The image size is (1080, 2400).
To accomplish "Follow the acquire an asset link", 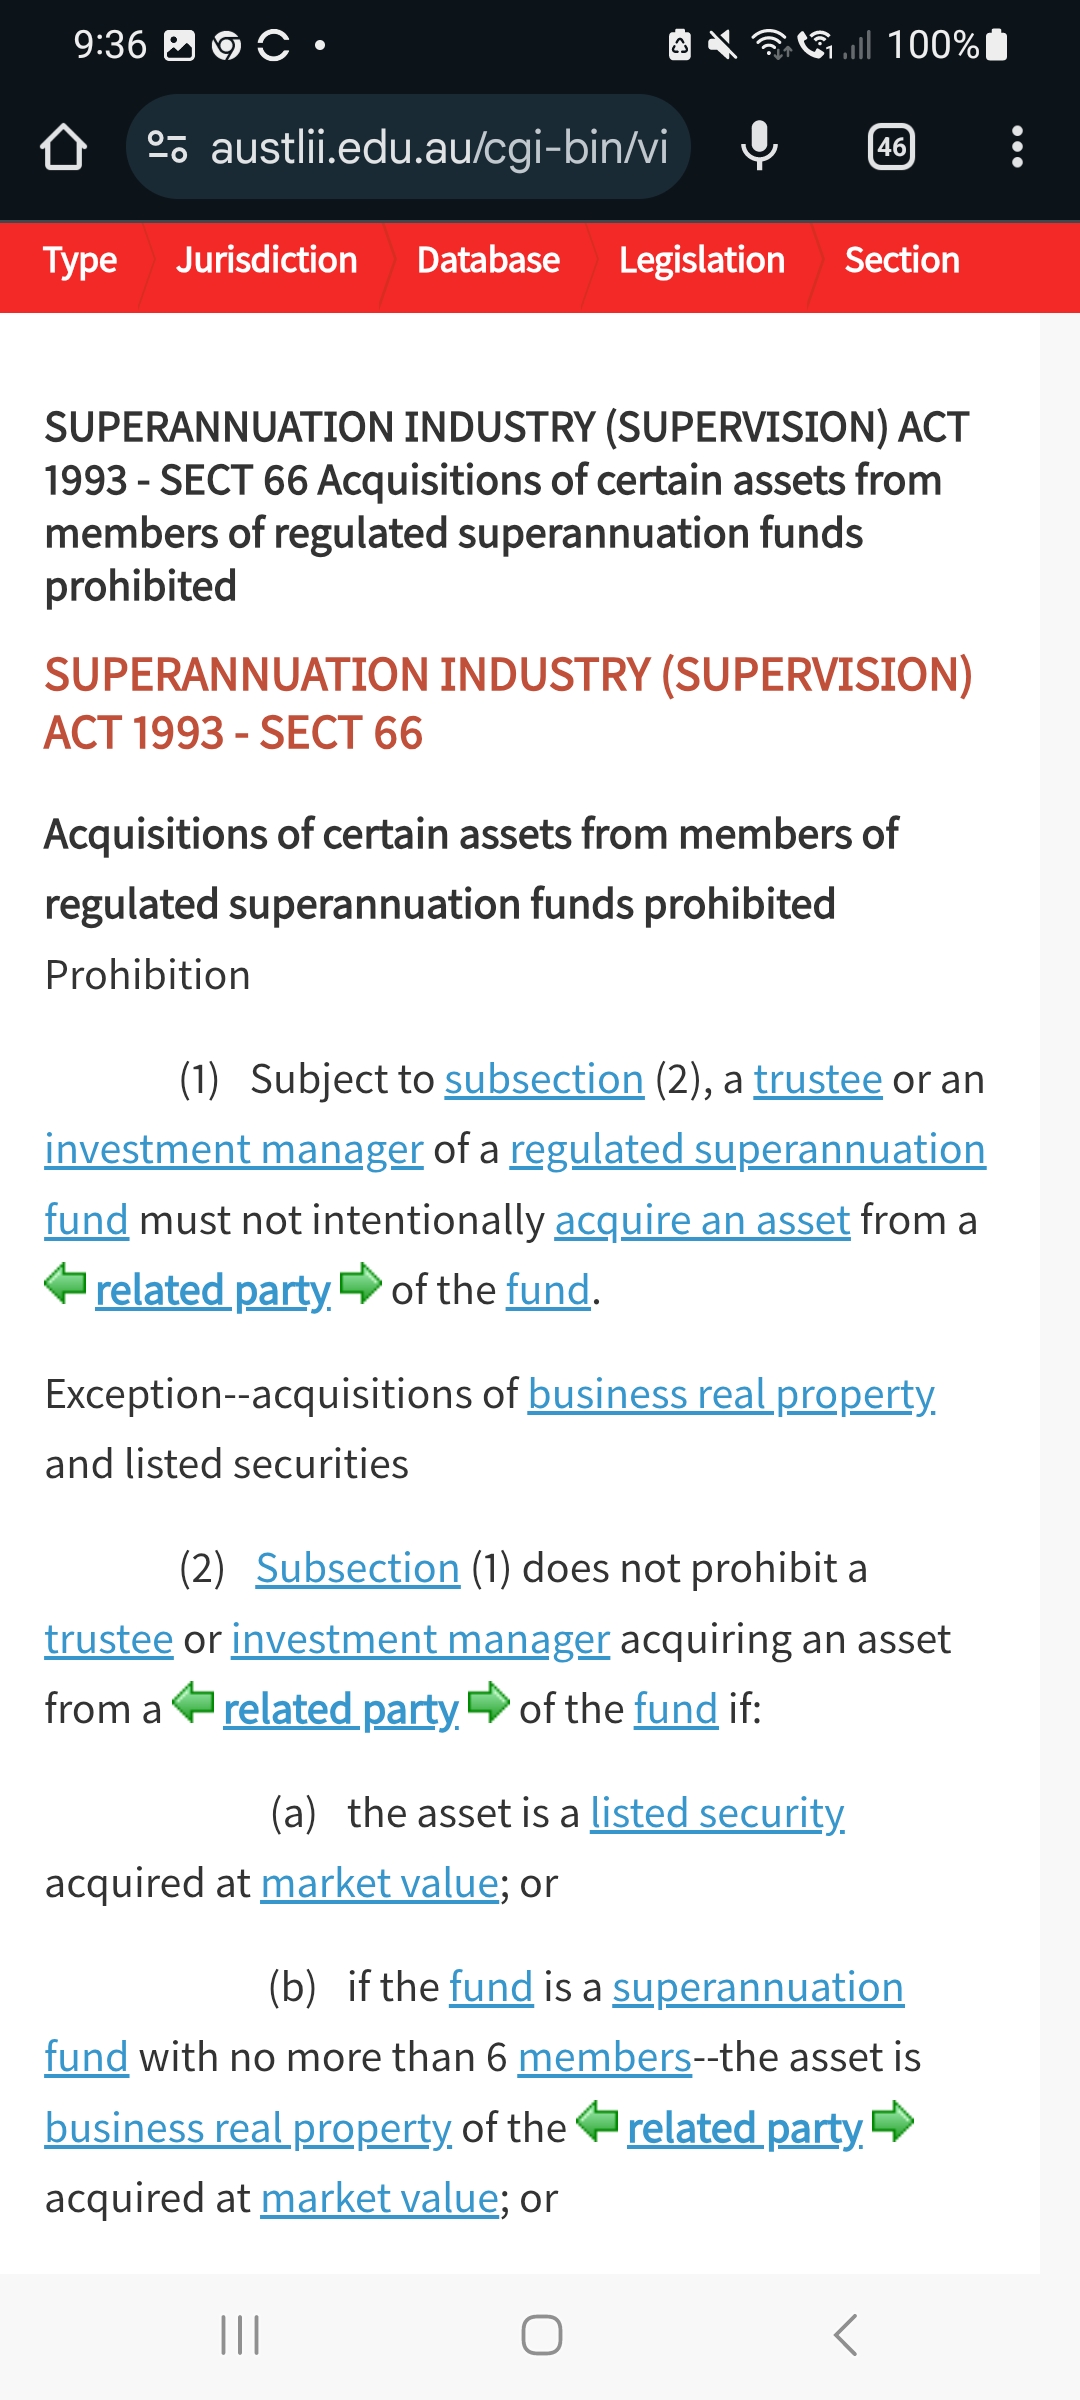I will click(702, 1220).
